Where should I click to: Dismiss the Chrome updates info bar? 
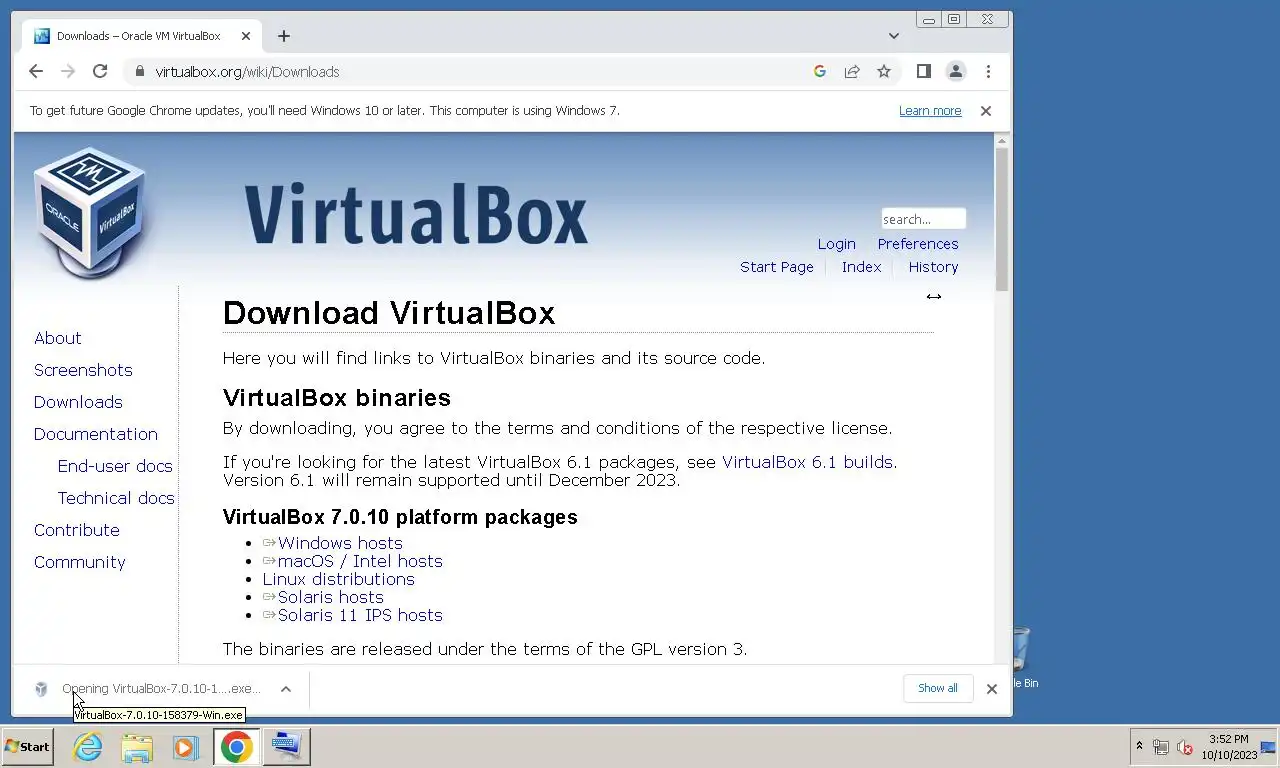[986, 111]
